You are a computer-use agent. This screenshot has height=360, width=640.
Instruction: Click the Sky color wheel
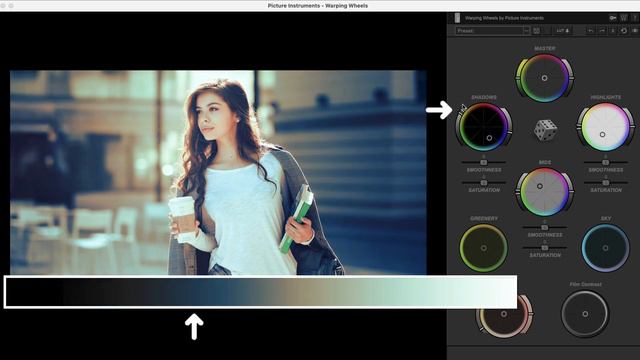coord(605,248)
